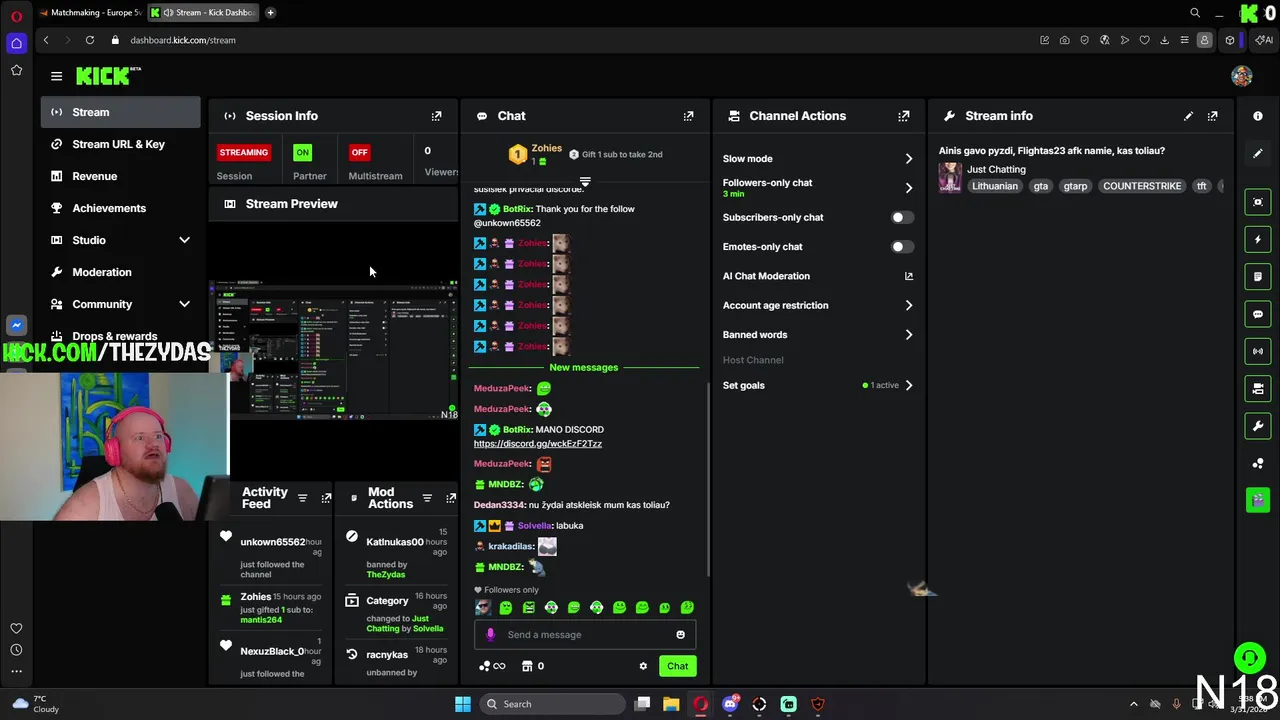
Task: Open File Explorer from taskbar
Action: 671,704
